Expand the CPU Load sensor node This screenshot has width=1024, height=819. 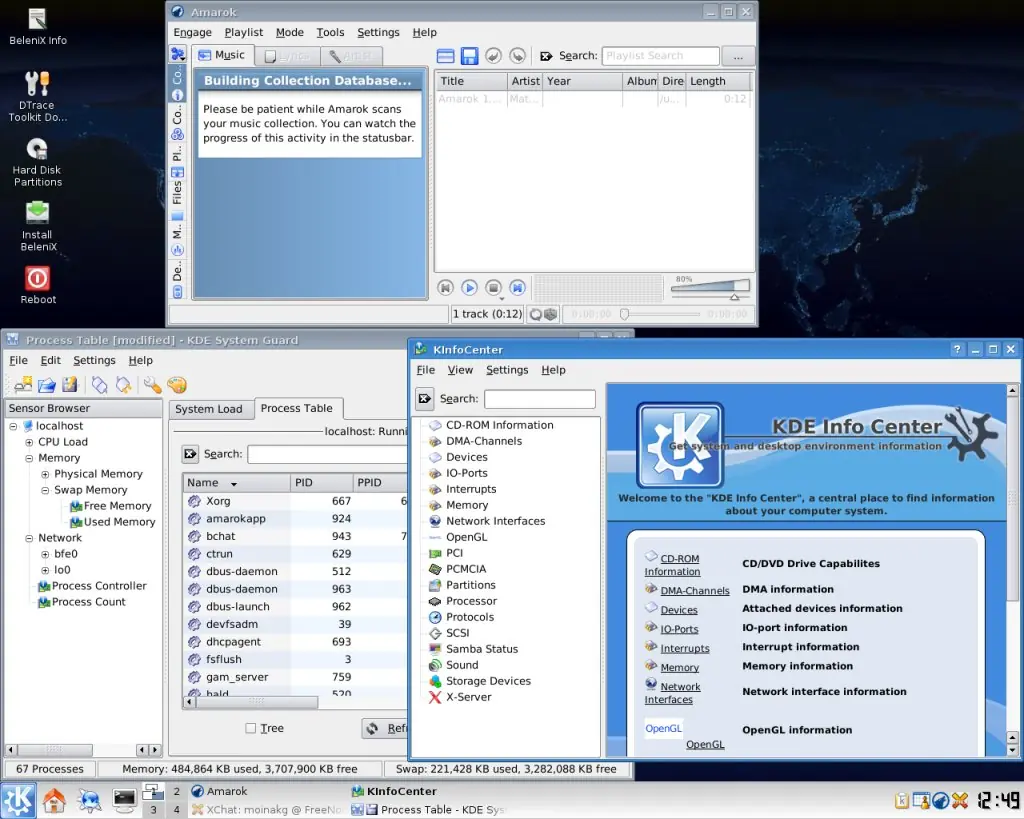(x=29, y=442)
